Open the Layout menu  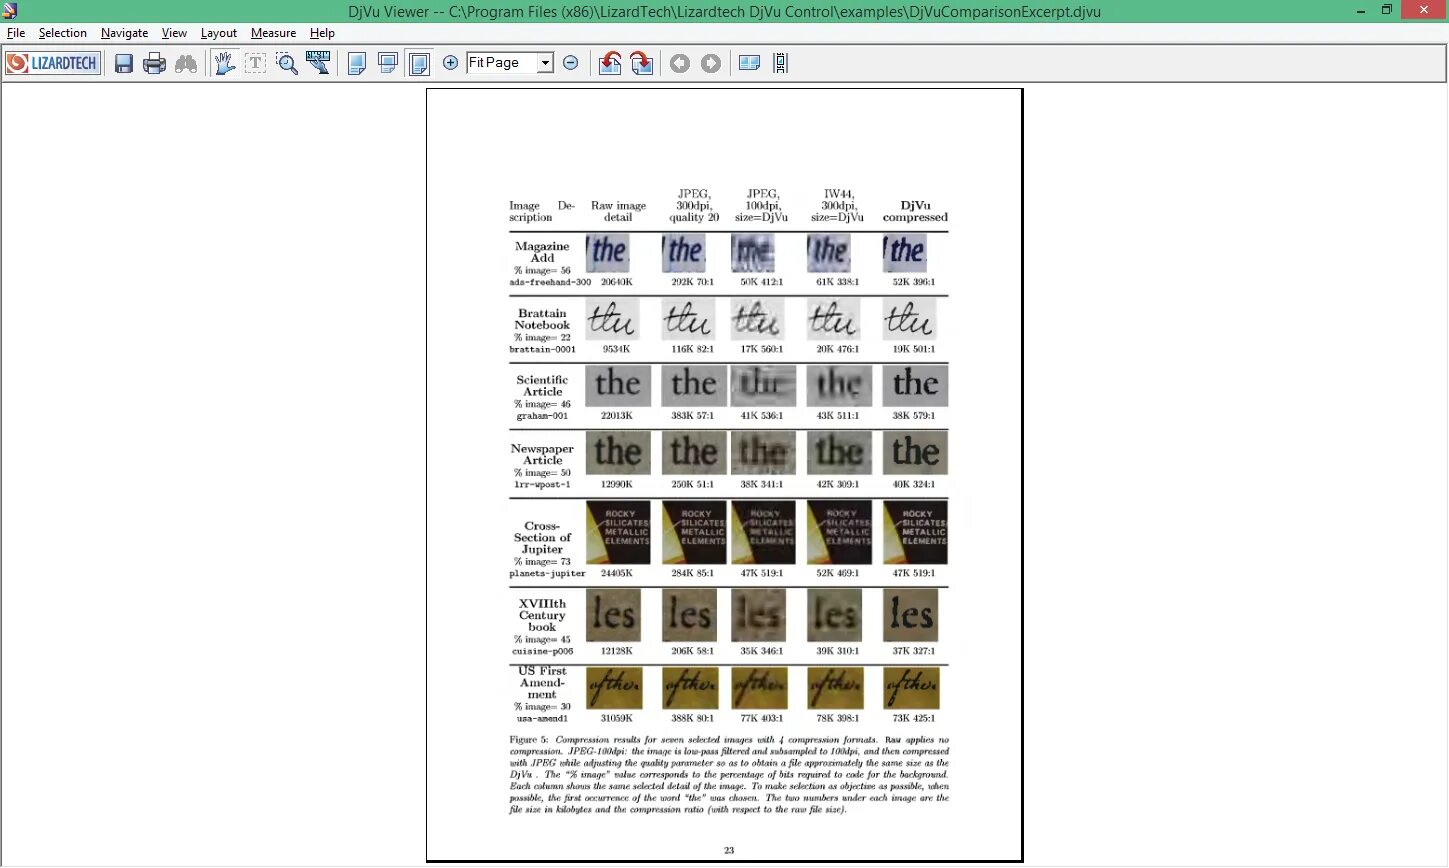coord(219,33)
